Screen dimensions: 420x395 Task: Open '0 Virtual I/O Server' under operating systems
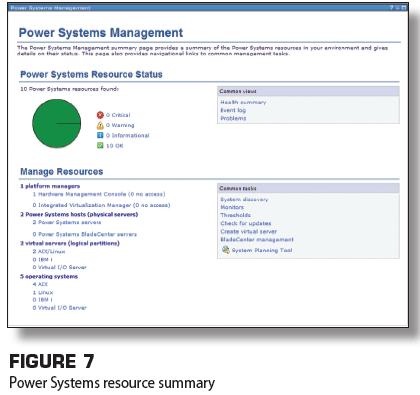tap(59, 308)
